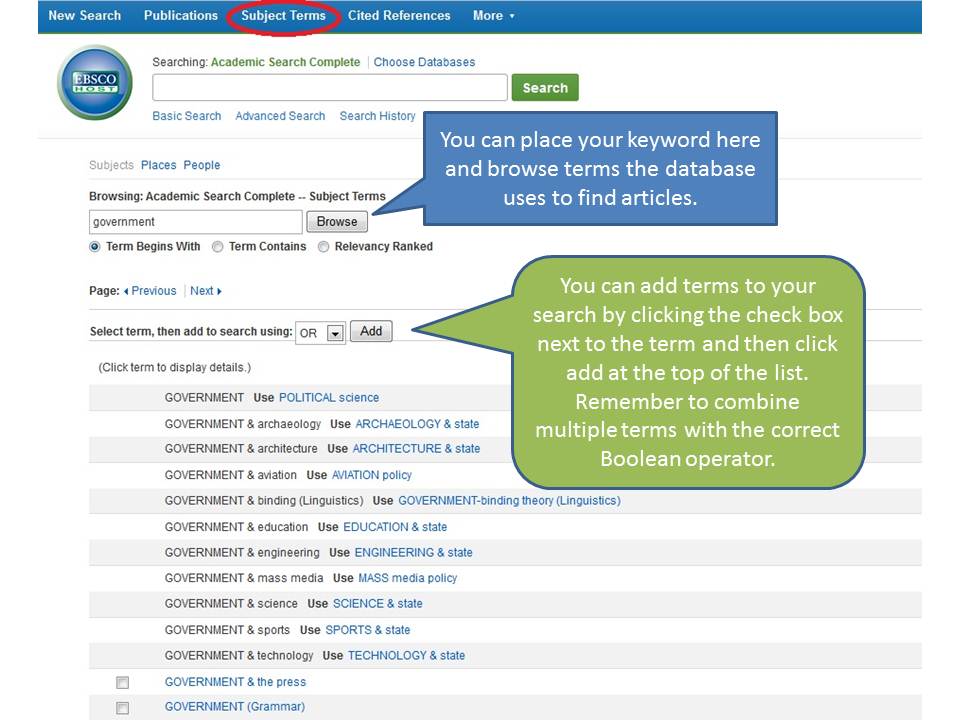The image size is (960, 720).
Task: Check the box beside GOVERNMENT (Grammar)
Action: tap(122, 707)
